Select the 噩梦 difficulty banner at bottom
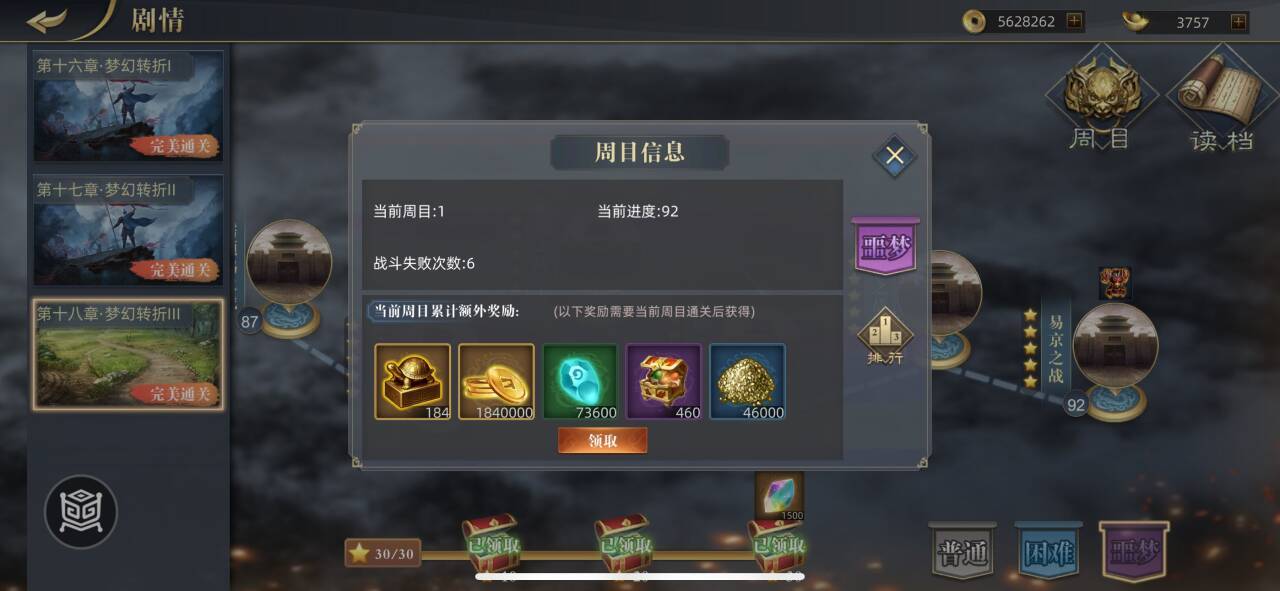This screenshot has height=591, width=1280. tap(1133, 551)
